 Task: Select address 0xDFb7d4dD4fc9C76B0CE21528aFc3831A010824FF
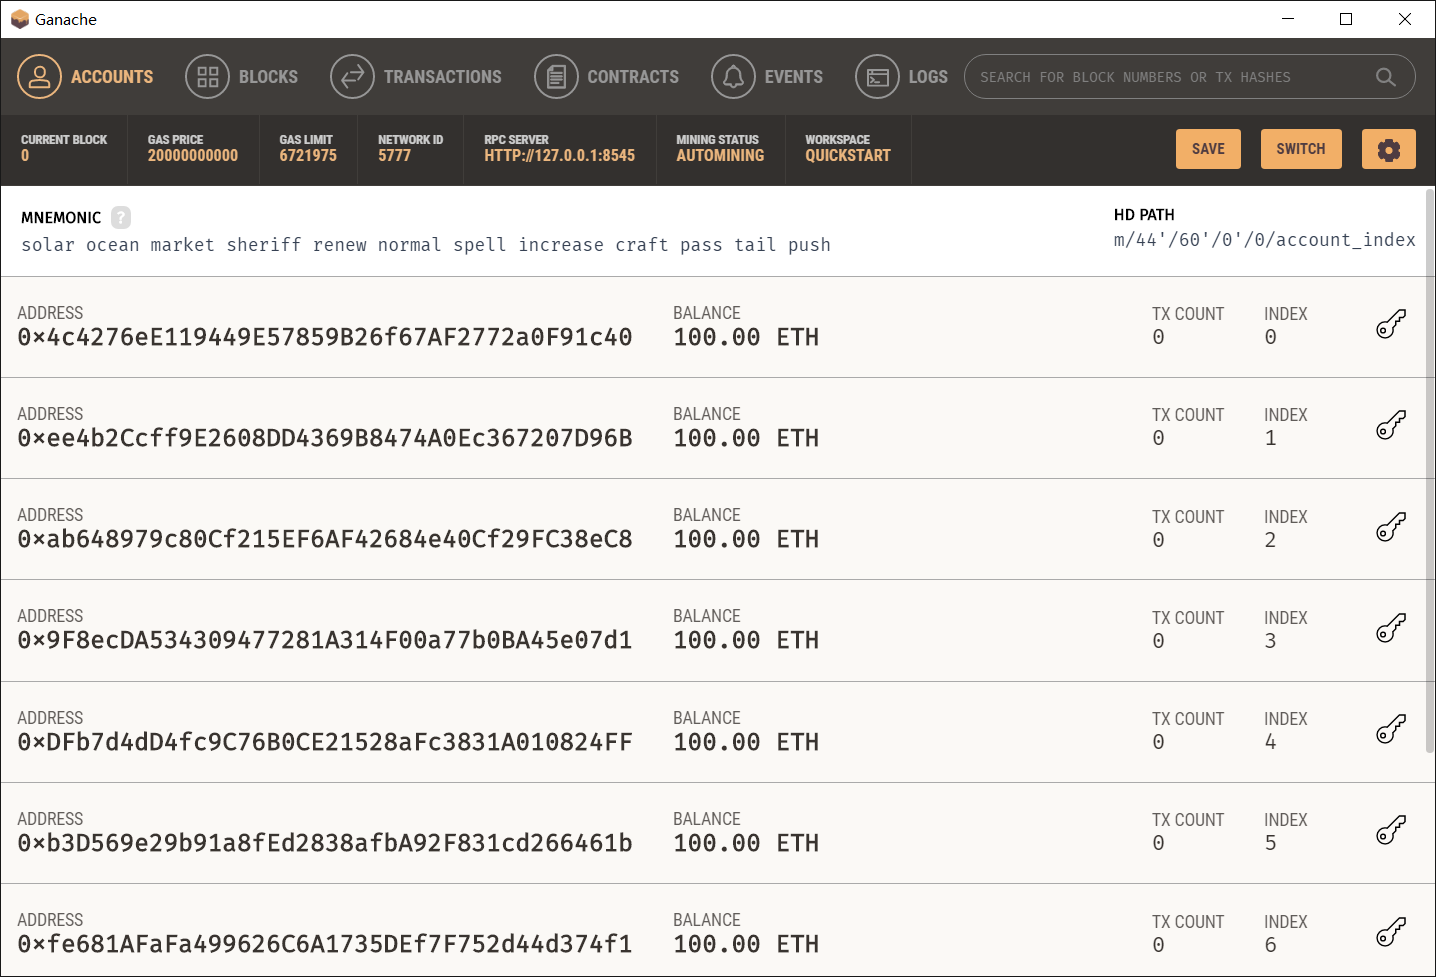pyautogui.click(x=325, y=742)
